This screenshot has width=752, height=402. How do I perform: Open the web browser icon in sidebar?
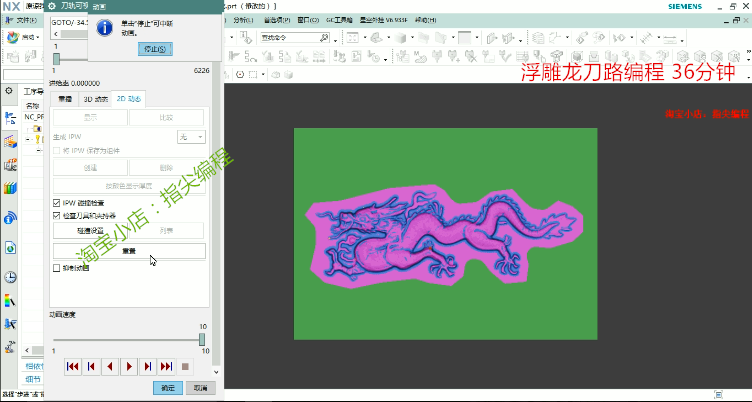(x=10, y=247)
